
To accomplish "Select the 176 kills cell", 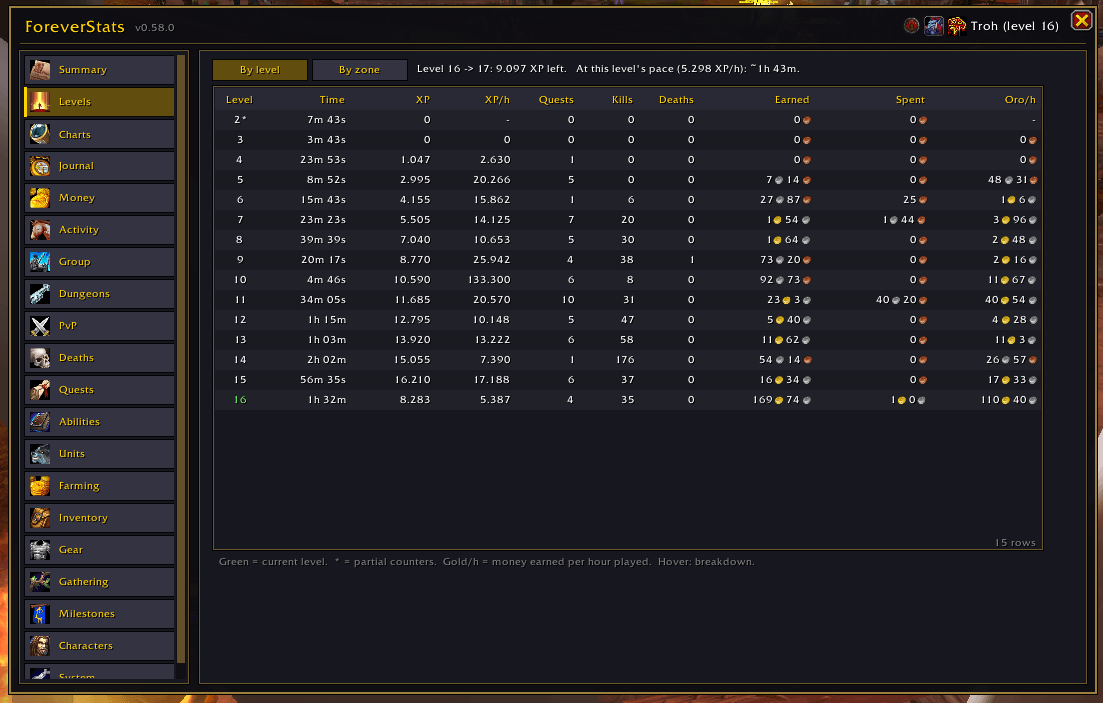I will coord(625,360).
